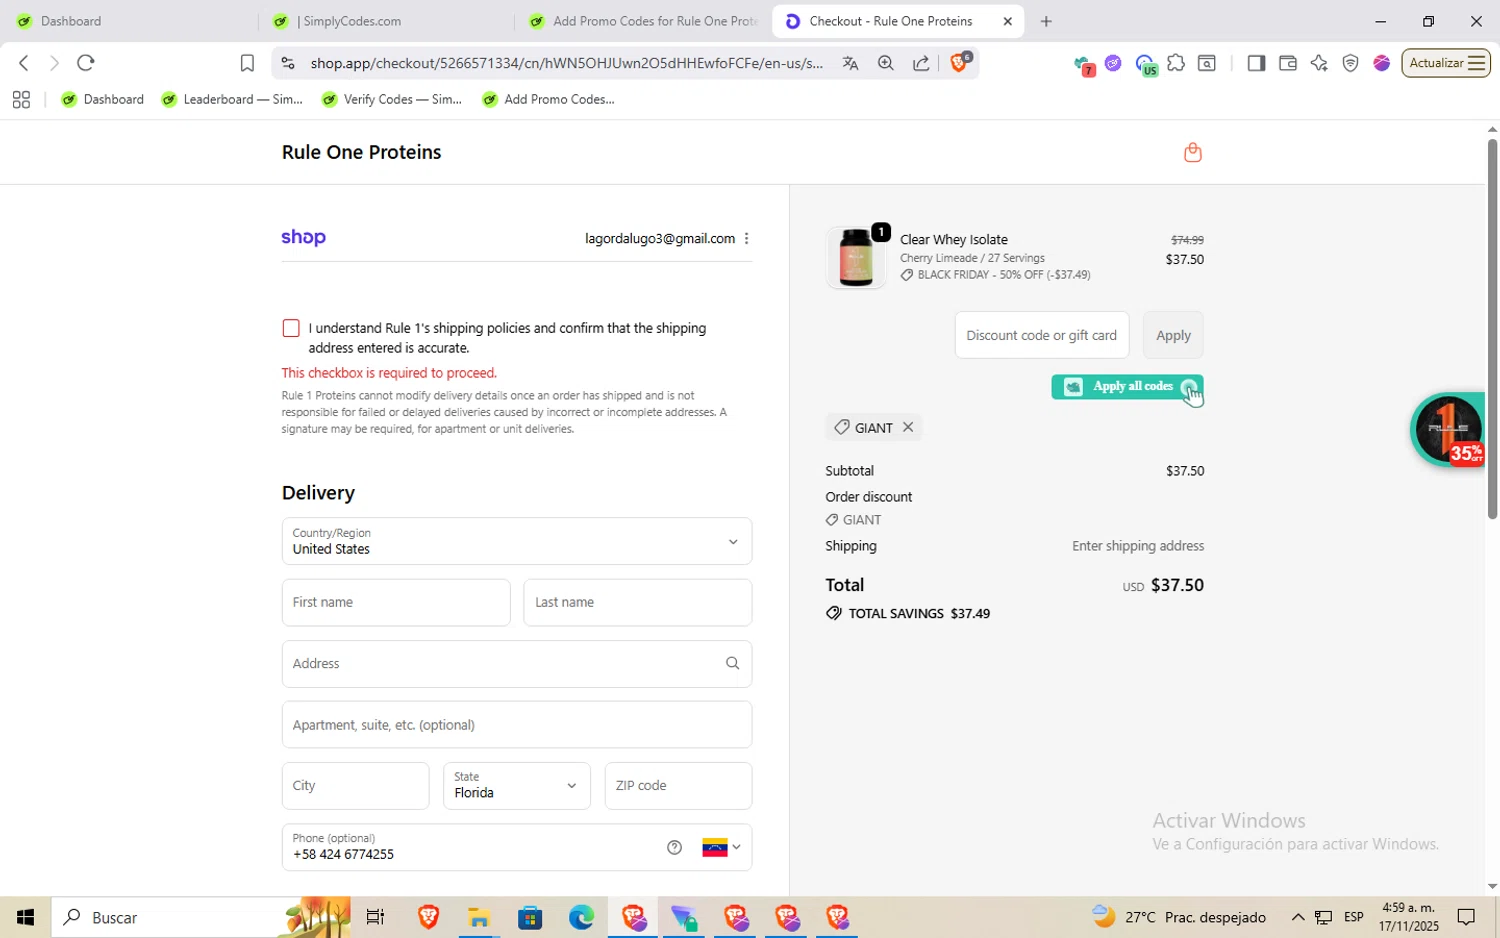Translate page via address bar icon
This screenshot has width=1500, height=938.
tap(850, 63)
